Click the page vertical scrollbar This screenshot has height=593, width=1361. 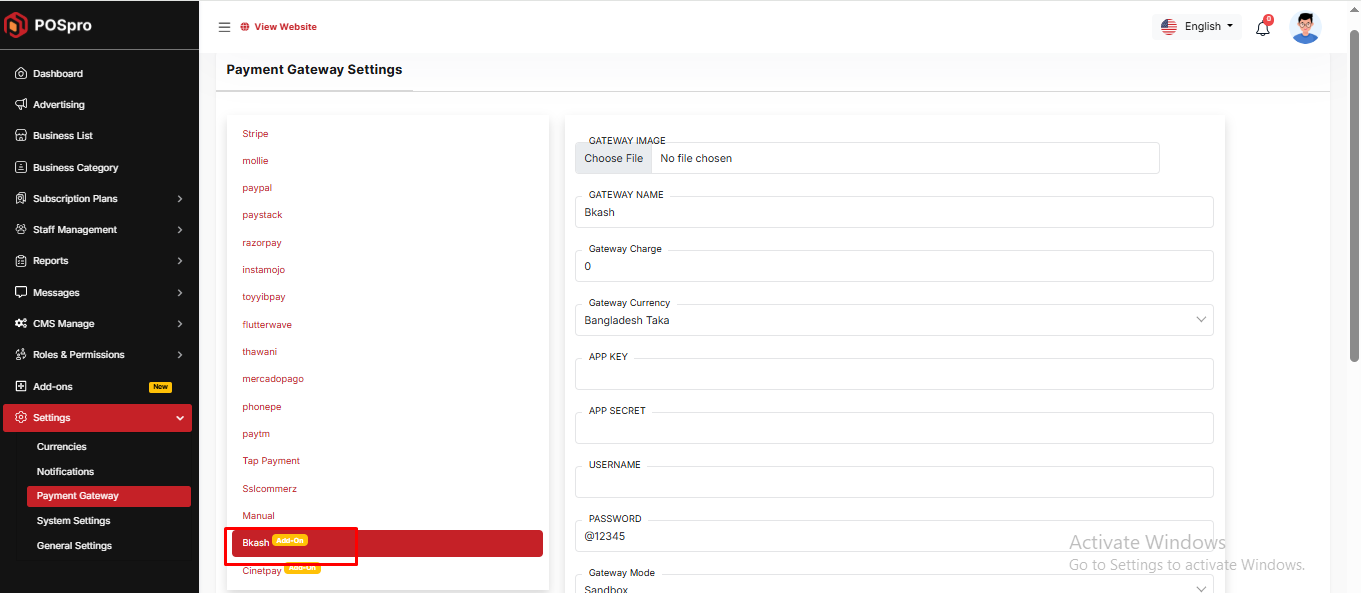pos(1354,200)
